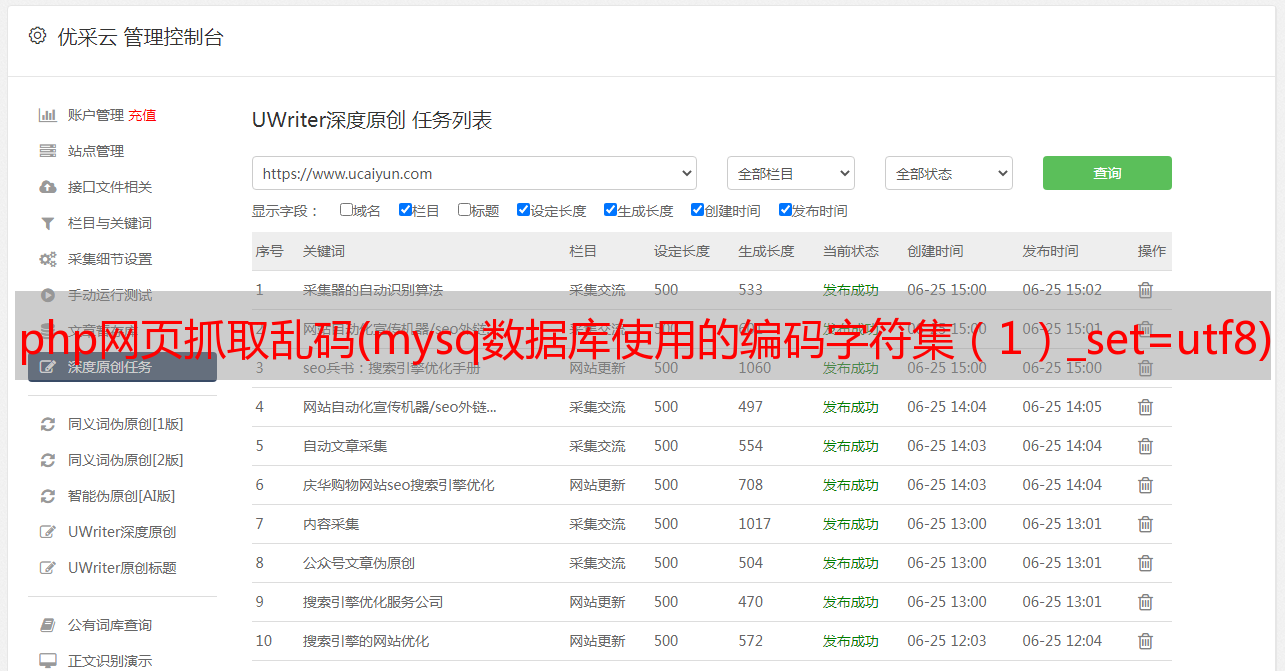
Task: Open the 全部栏目 dropdown
Action: [x=791, y=173]
